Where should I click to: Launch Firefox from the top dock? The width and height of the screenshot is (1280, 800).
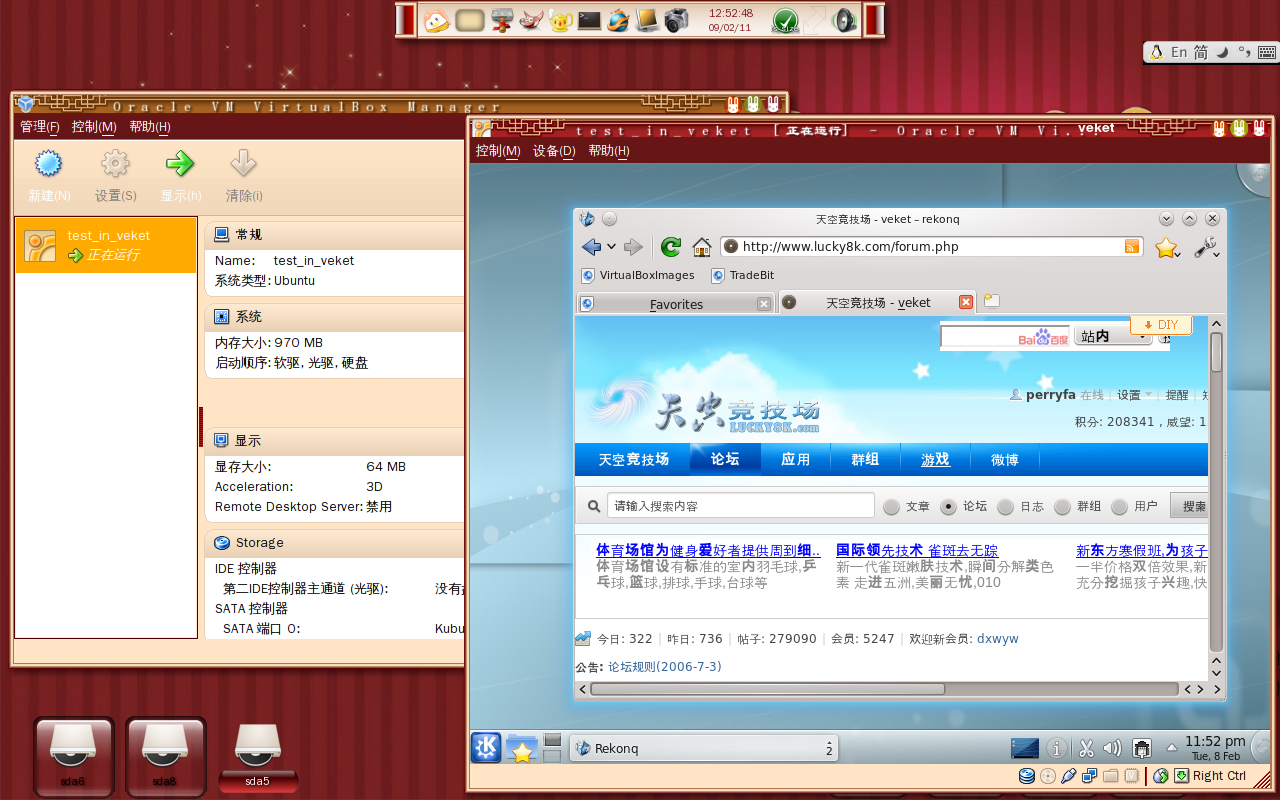coord(618,19)
